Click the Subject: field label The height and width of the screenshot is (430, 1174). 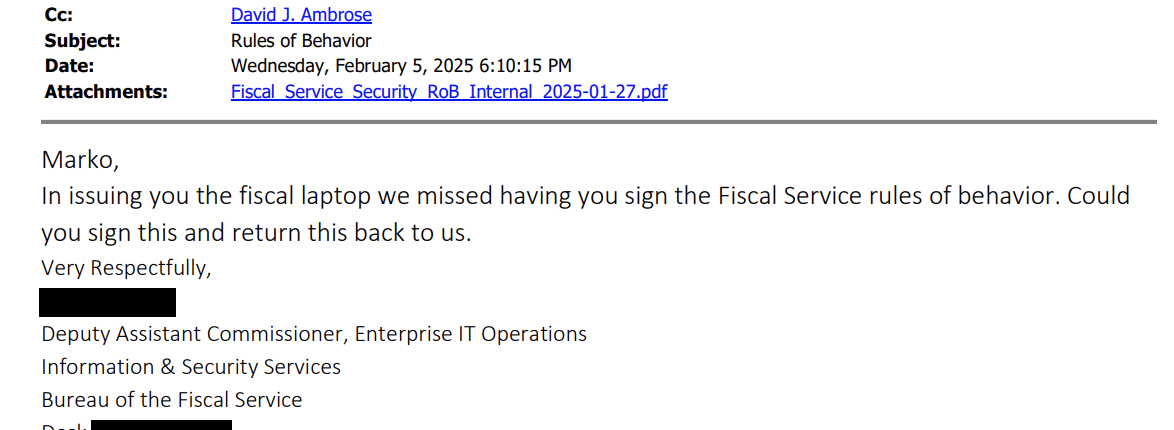pyautogui.click(x=82, y=41)
